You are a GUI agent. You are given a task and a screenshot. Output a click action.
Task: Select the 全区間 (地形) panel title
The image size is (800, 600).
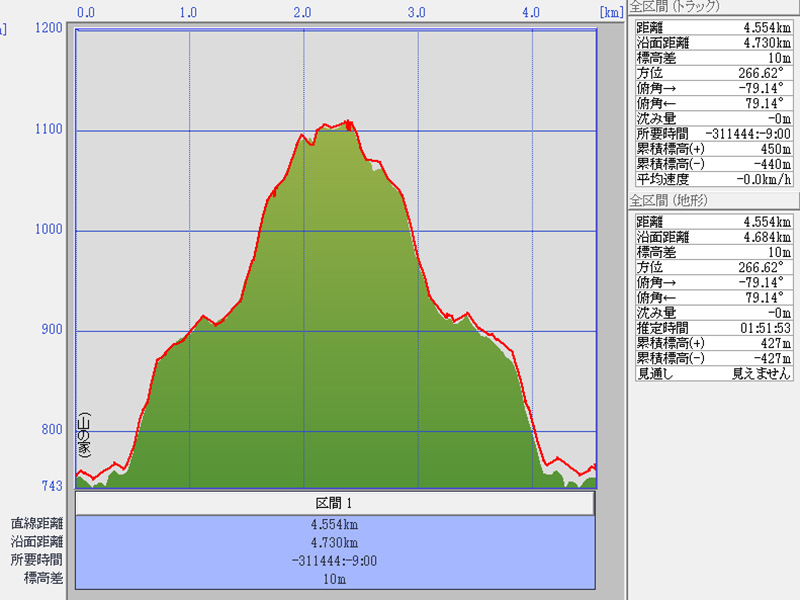tap(668, 200)
